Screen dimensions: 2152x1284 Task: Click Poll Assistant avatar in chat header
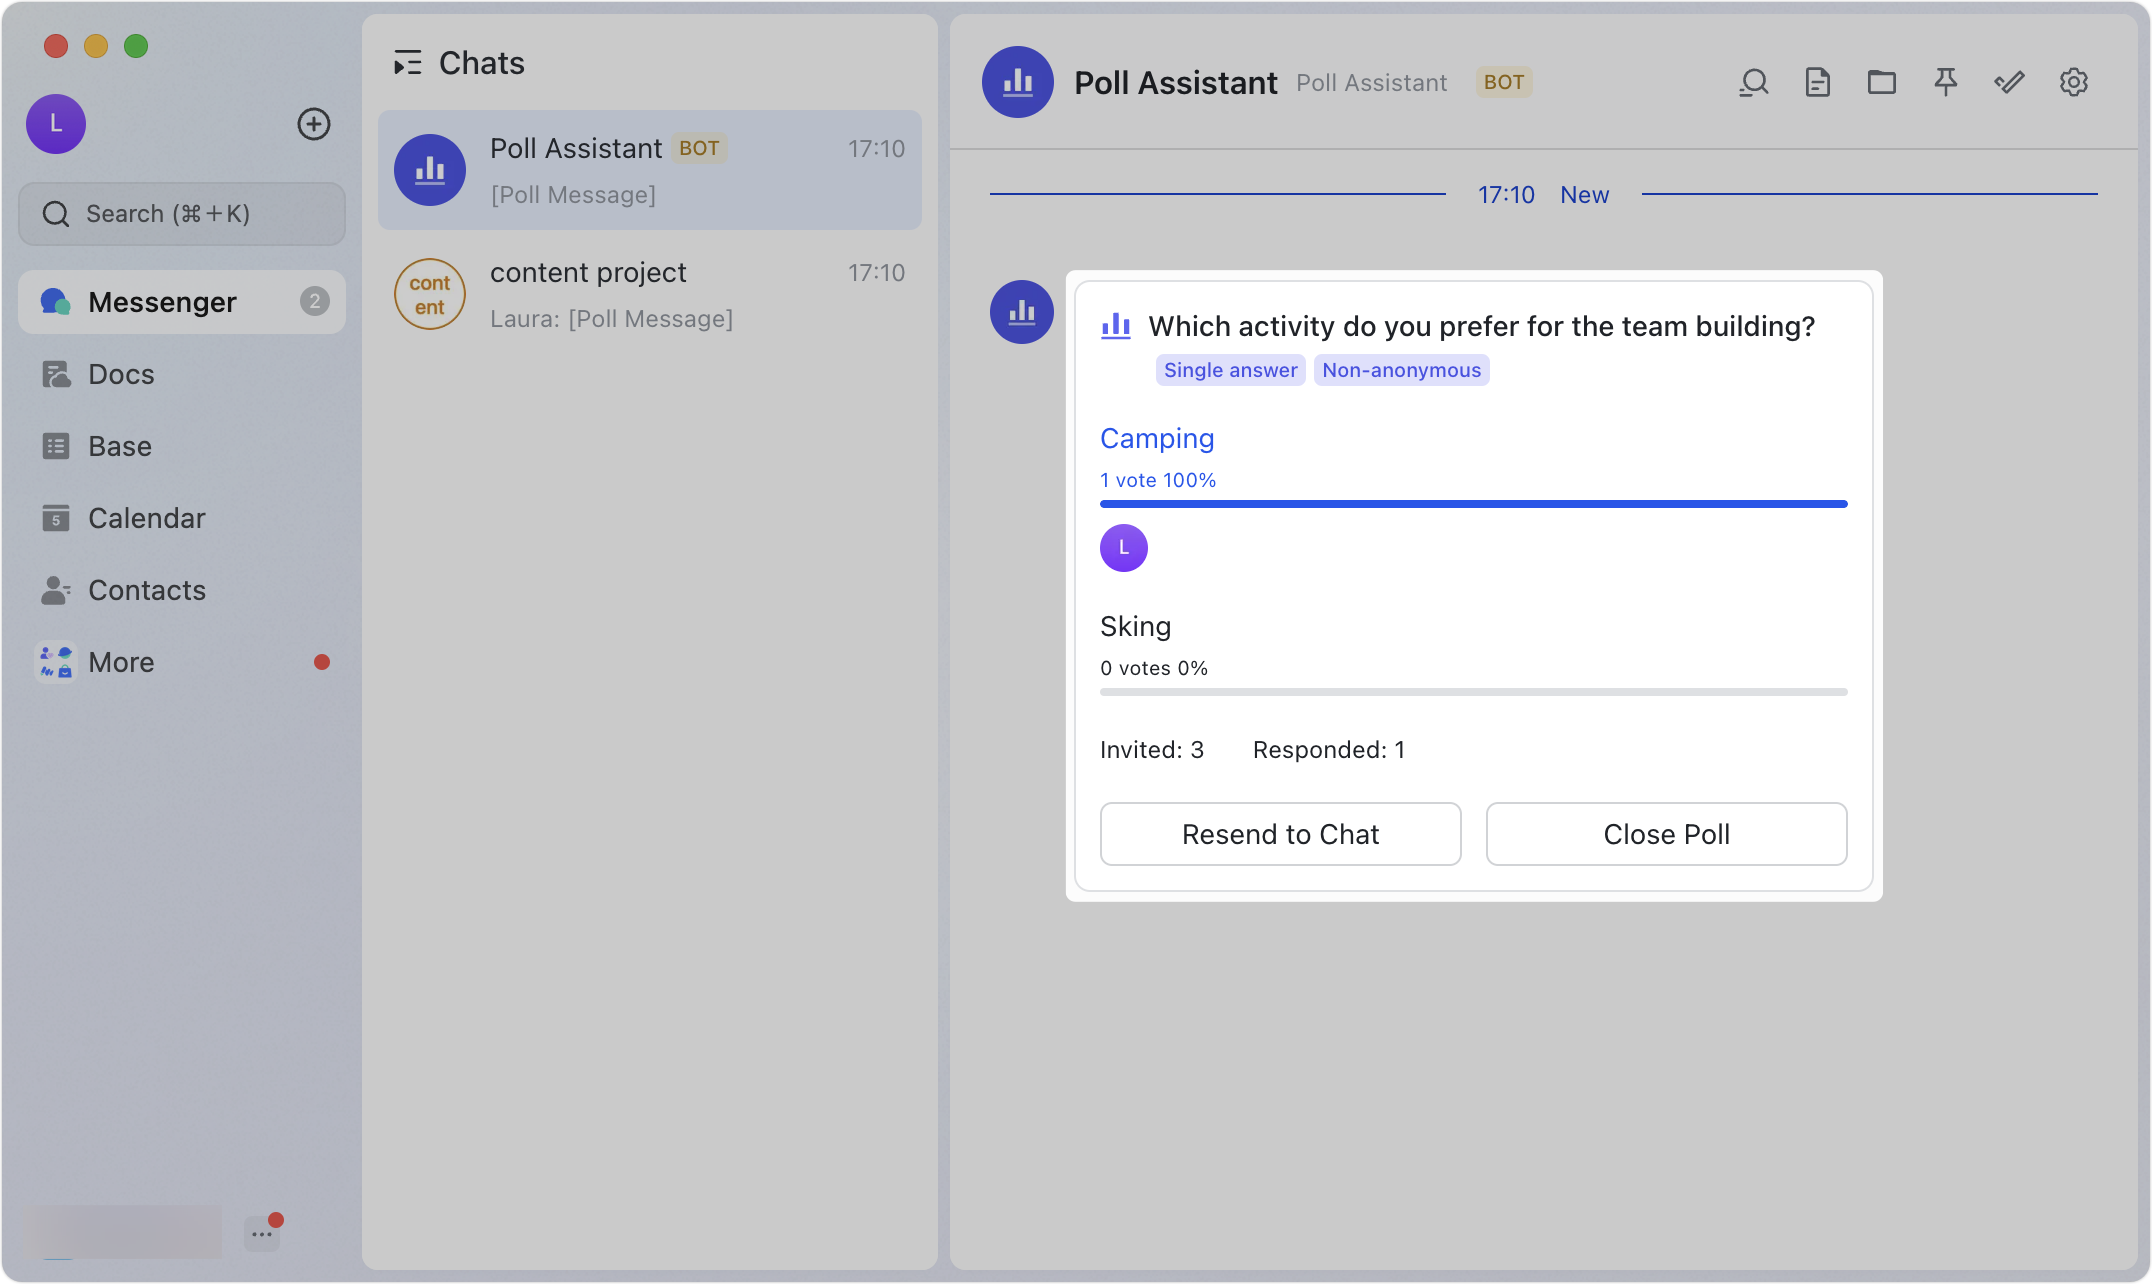pyautogui.click(x=1018, y=82)
